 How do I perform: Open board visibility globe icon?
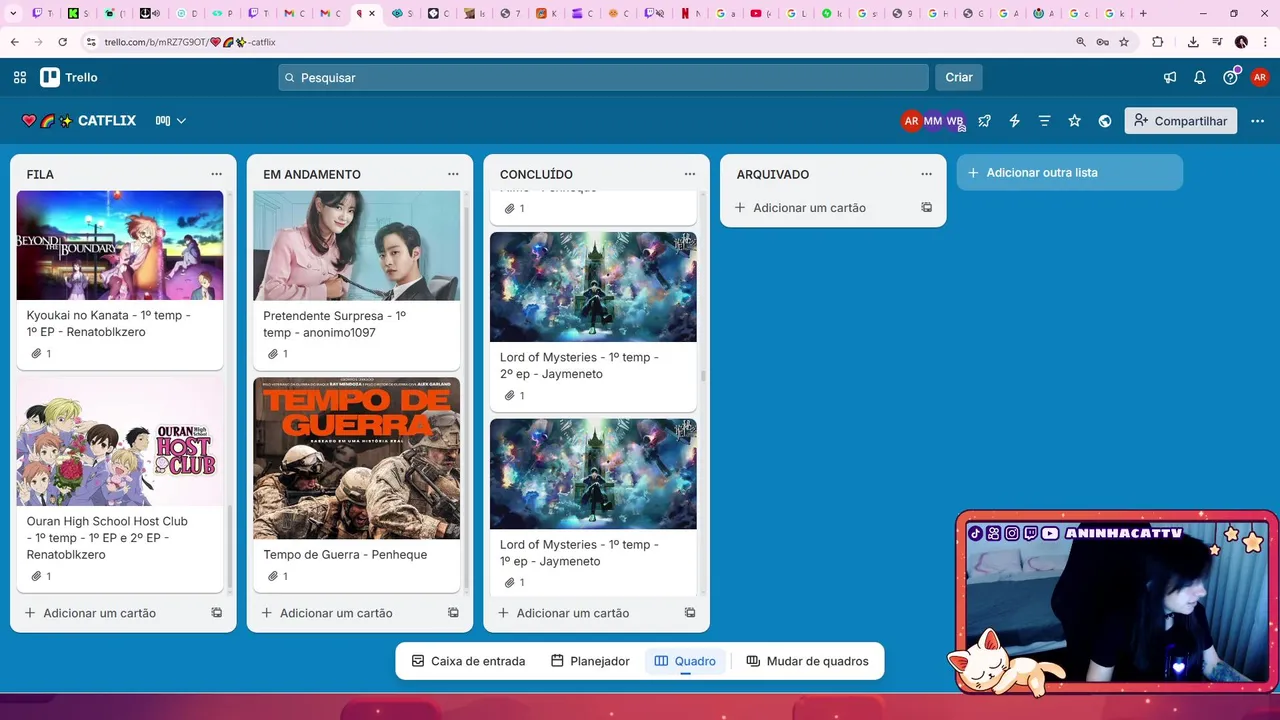point(1105,121)
